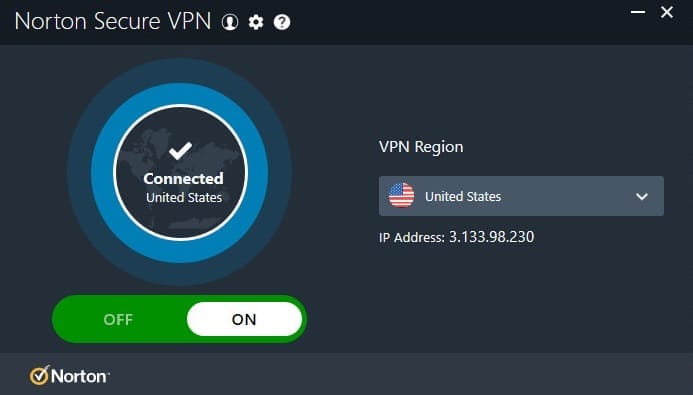Click the Norton Secure VPN title text

(x=113, y=21)
